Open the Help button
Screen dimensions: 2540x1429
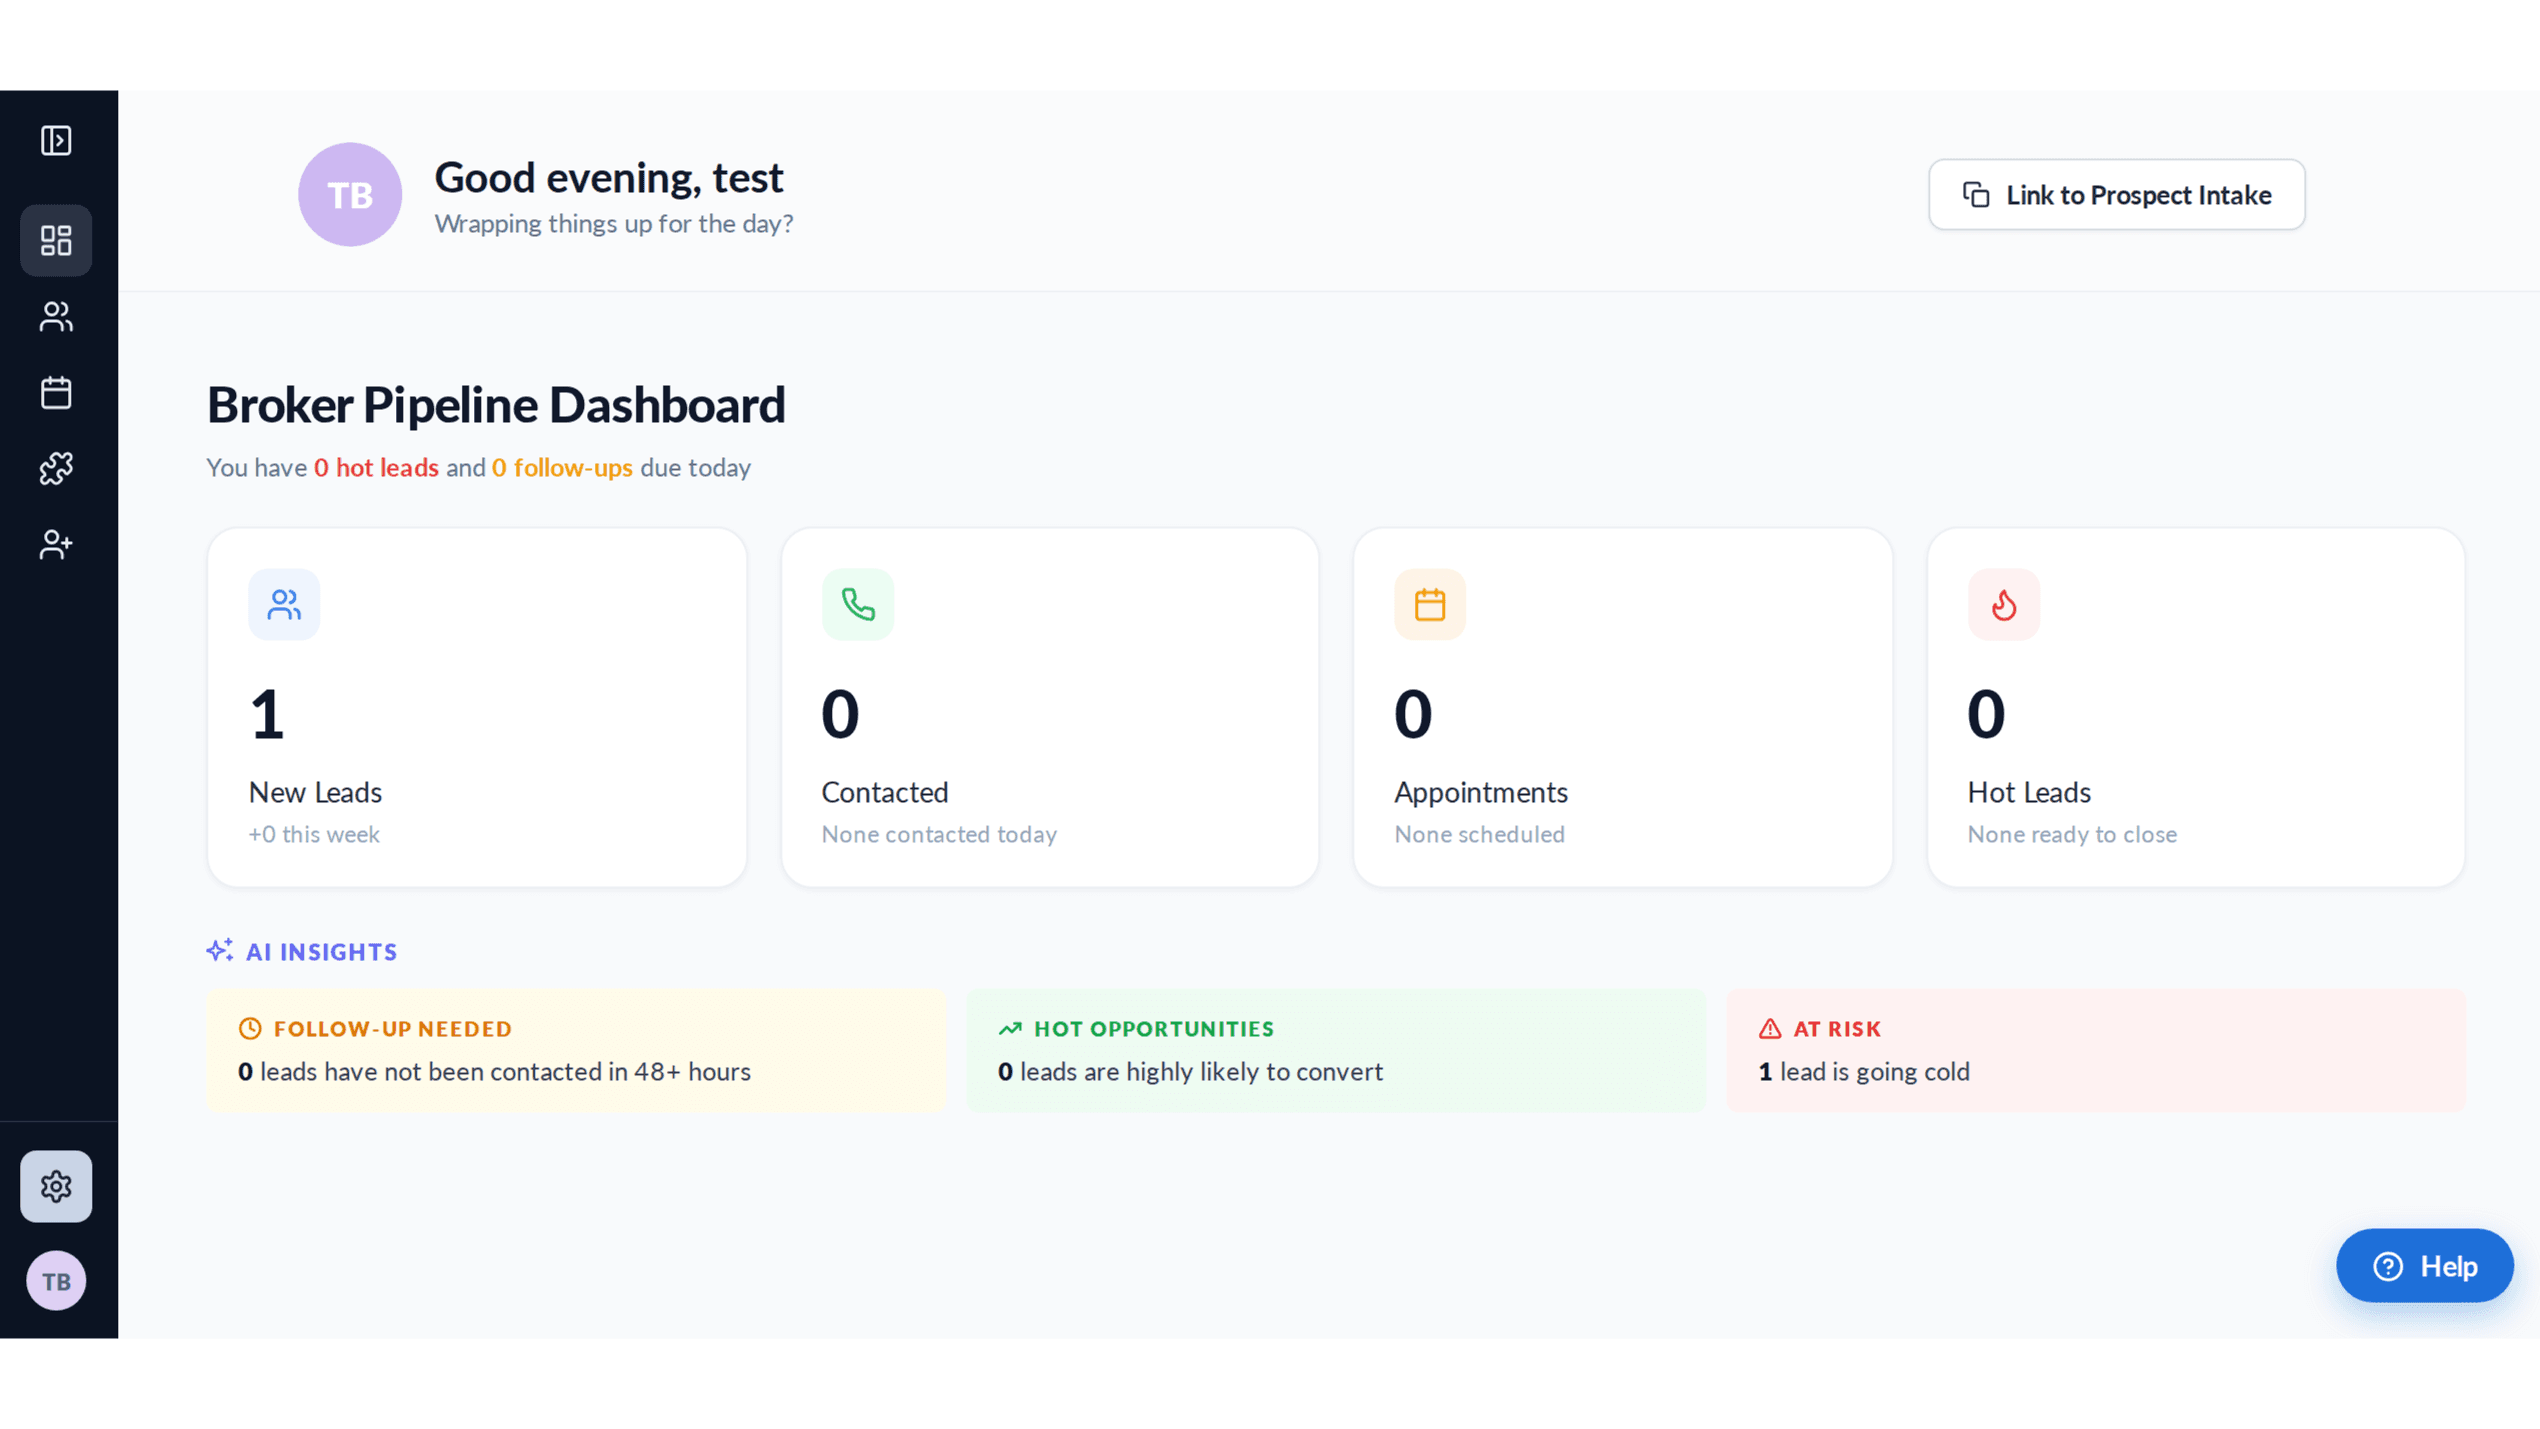point(2425,1265)
